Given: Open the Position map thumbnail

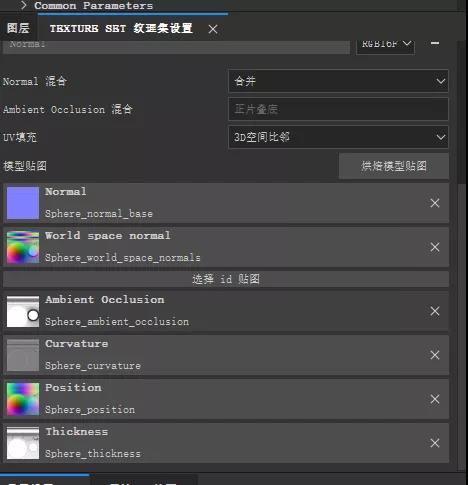Looking at the screenshot, I should [x=23, y=399].
